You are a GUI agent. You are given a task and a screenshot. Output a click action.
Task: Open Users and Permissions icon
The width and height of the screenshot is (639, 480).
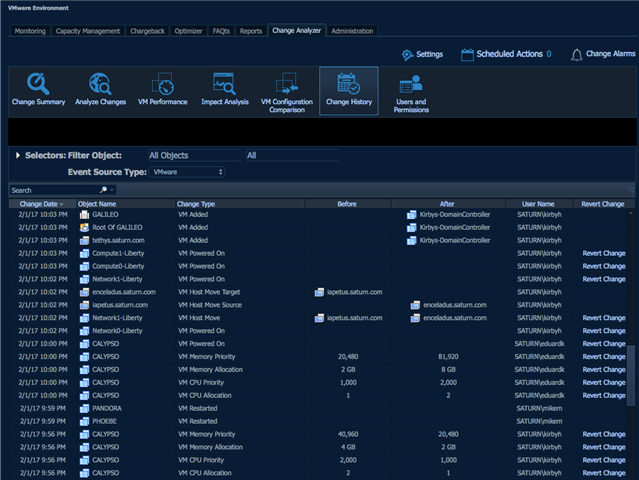pyautogui.click(x=411, y=84)
